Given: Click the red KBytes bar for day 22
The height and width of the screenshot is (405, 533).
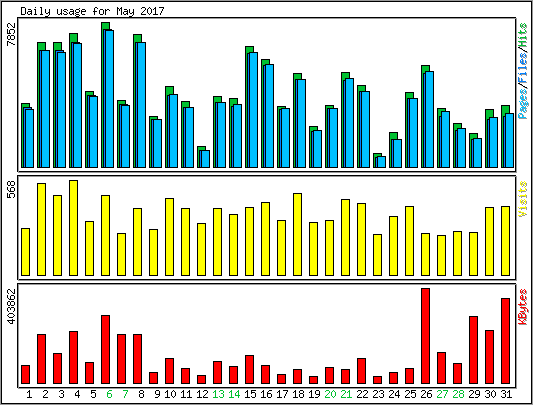Looking at the screenshot, I should coord(361,371).
